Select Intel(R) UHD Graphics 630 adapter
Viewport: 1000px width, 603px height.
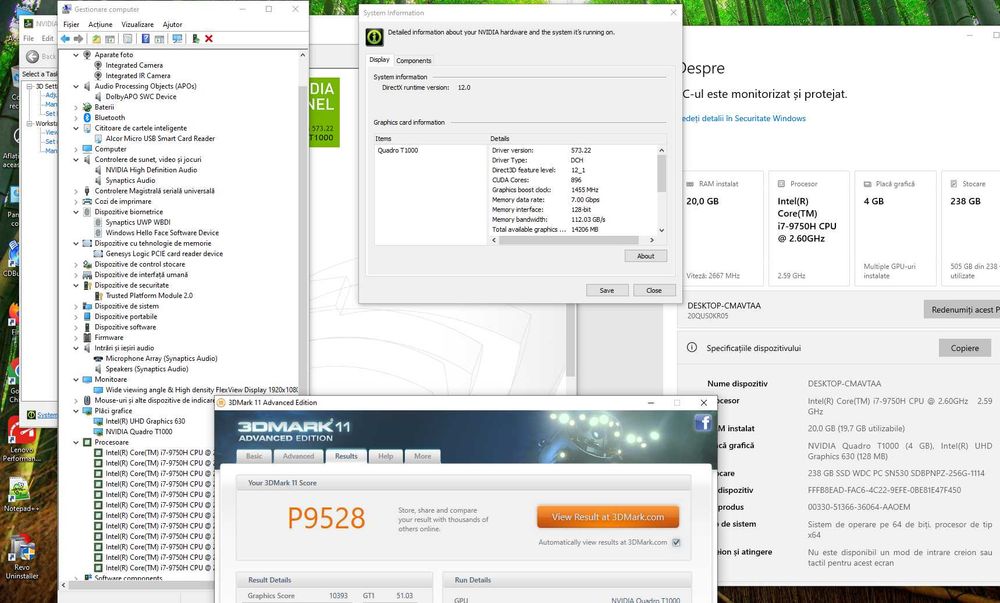click(145, 421)
